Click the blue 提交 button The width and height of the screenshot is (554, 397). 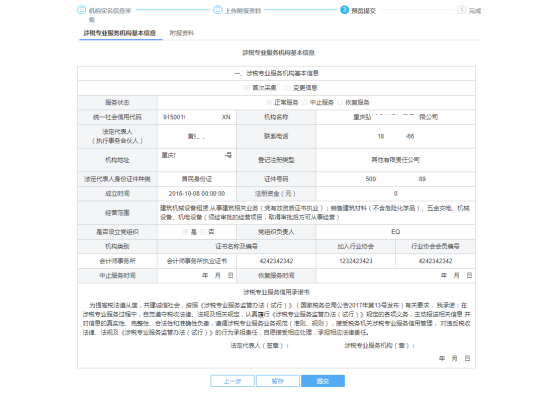coord(323,381)
